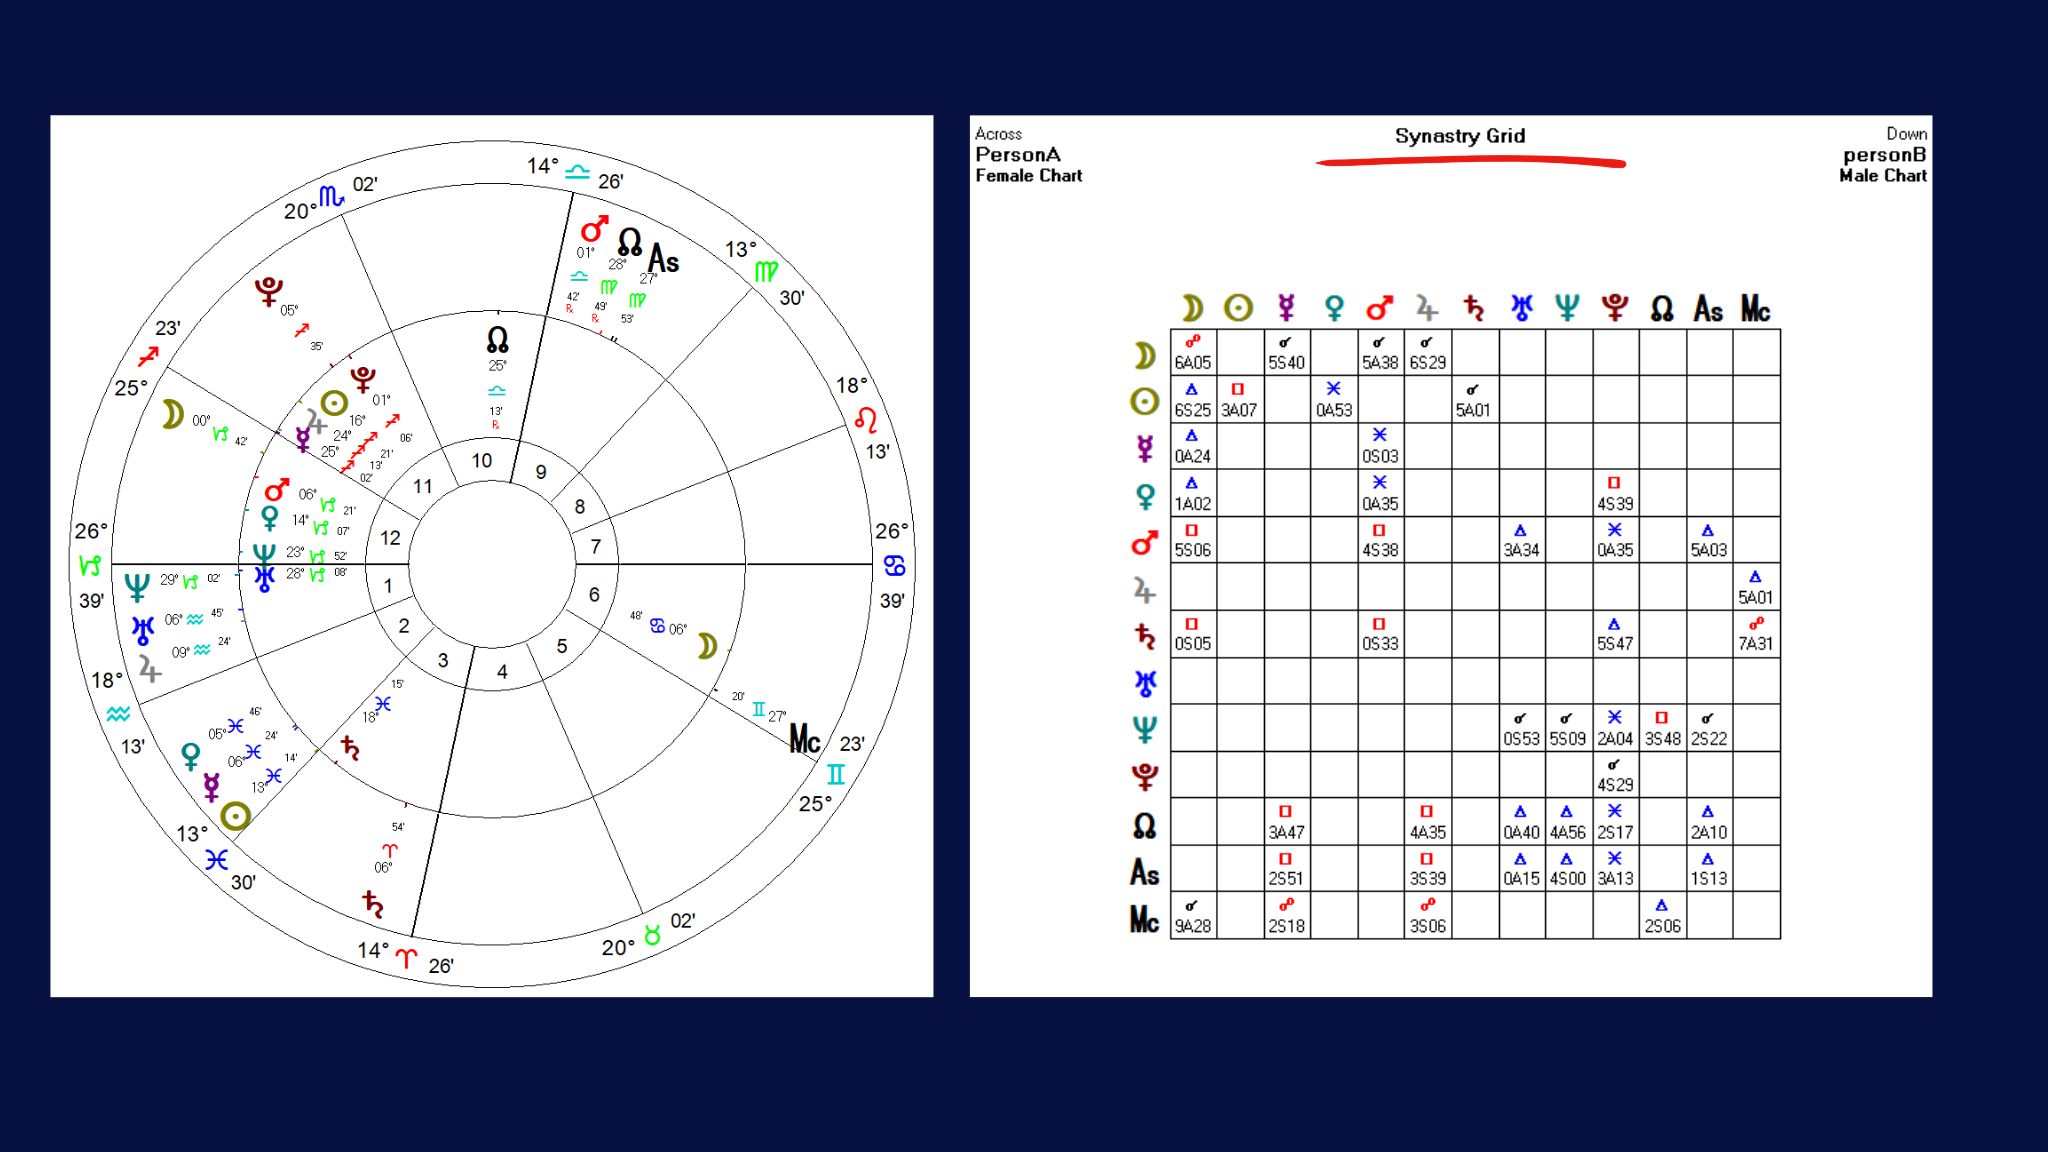This screenshot has height=1152, width=2048.
Task: Click grid cell "4A56"
Action: [x=1568, y=822]
